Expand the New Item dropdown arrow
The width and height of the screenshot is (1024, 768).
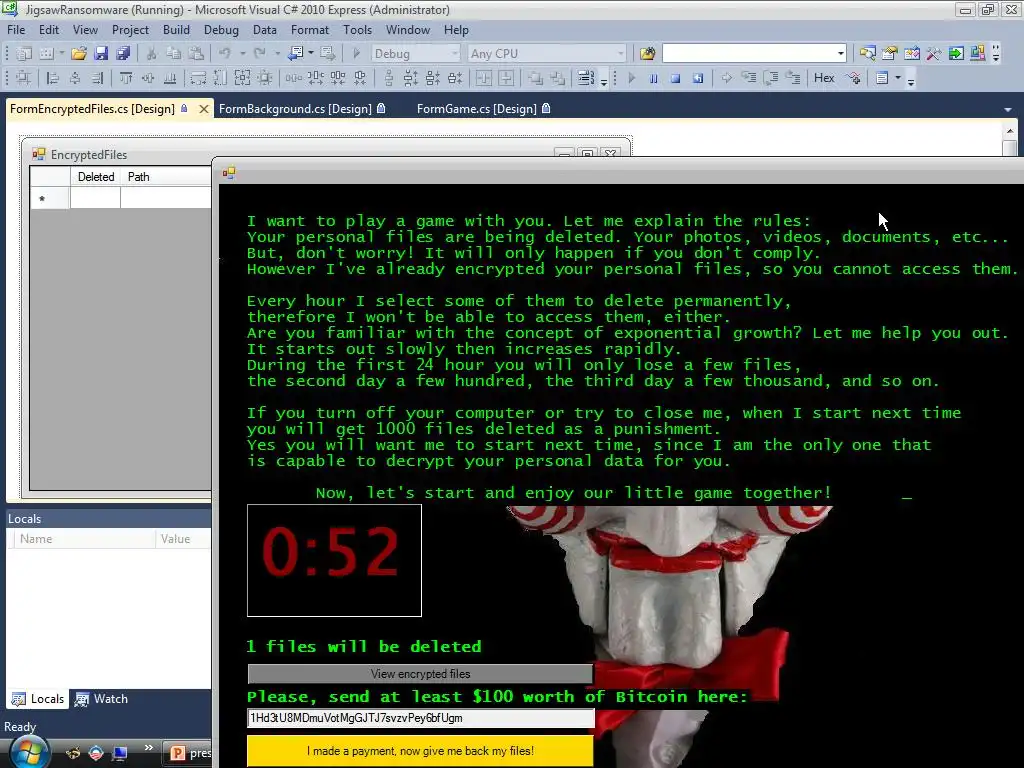(62, 54)
